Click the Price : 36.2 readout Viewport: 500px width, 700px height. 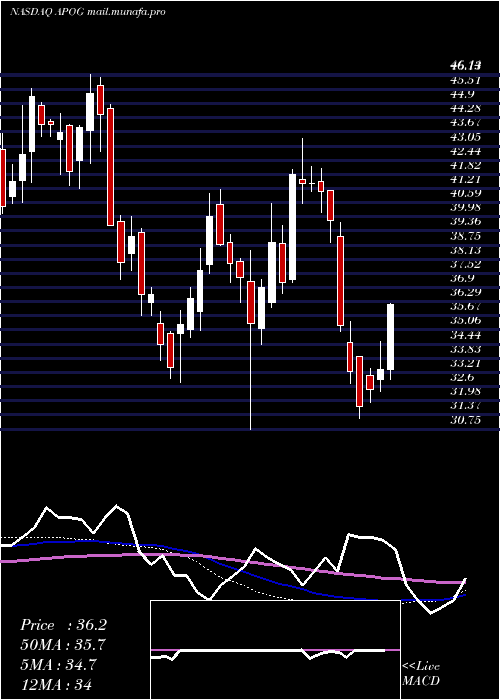[x=63, y=625]
